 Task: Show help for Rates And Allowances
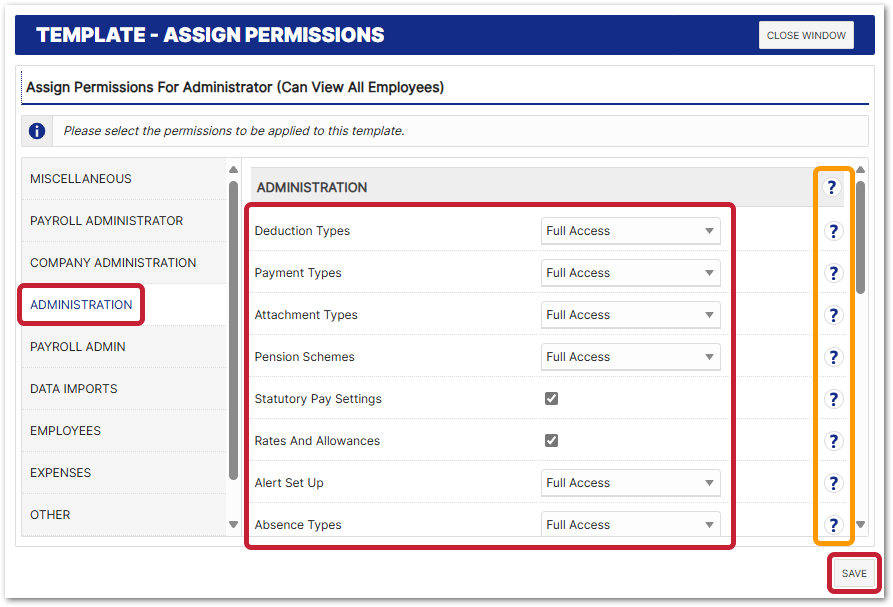[832, 441]
